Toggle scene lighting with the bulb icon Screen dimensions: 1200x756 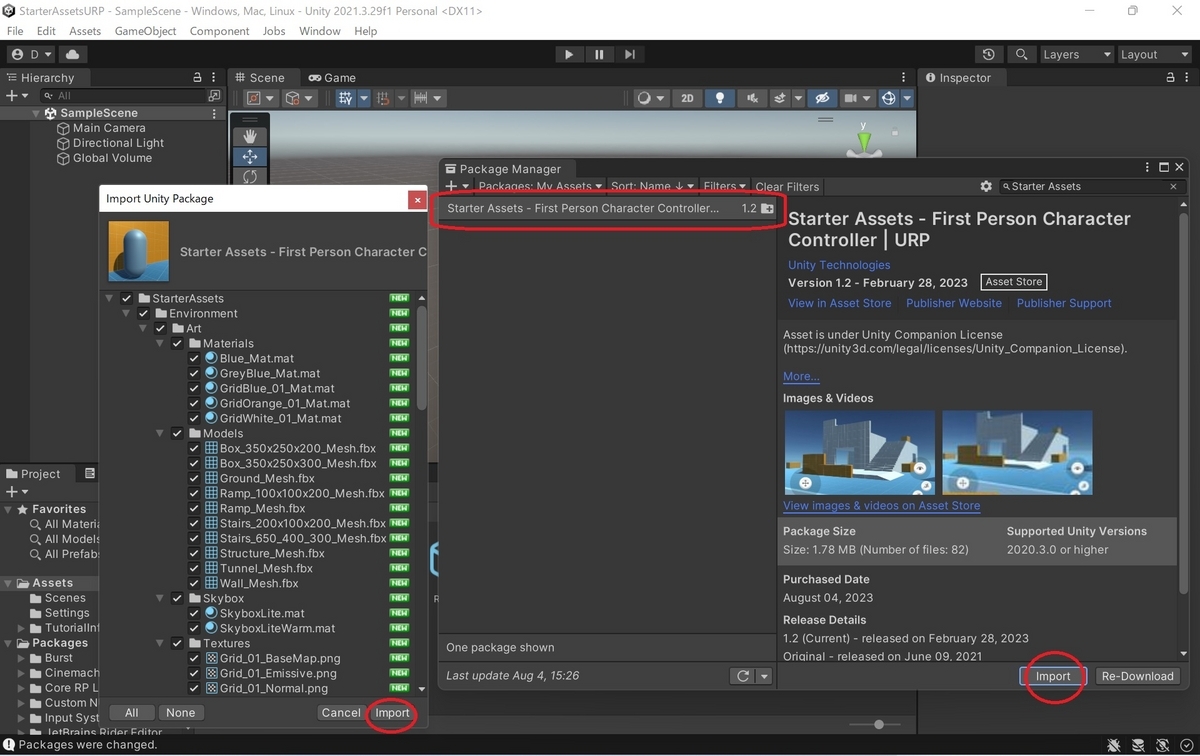pyautogui.click(x=723, y=97)
